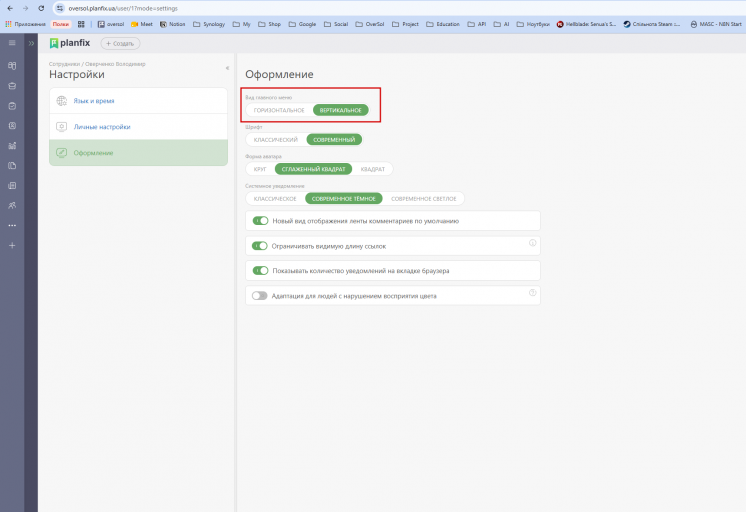Open the Reports chart sidebar icon

click(12, 146)
